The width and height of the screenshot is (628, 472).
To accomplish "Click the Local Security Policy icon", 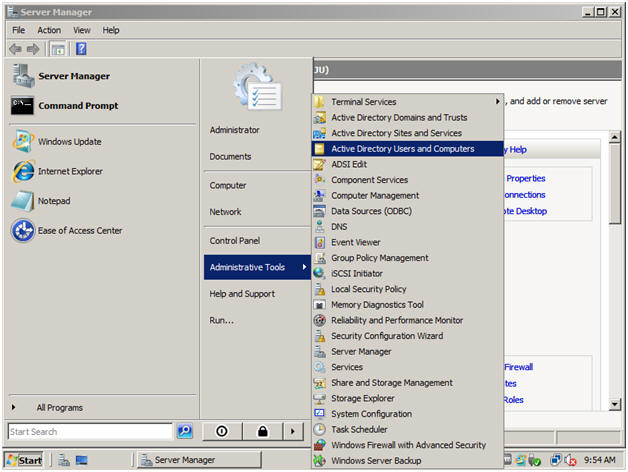I will (x=319, y=289).
